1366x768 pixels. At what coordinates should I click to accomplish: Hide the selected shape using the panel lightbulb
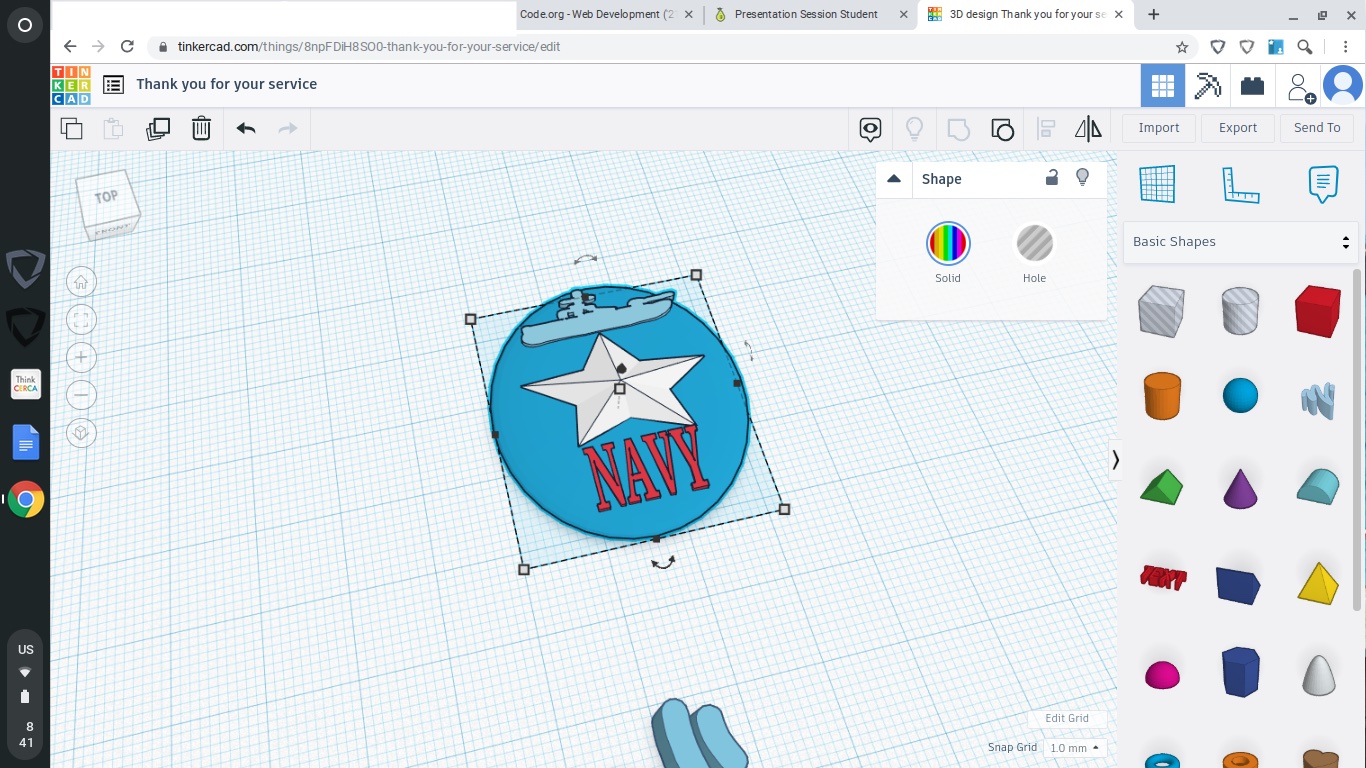[1082, 178]
